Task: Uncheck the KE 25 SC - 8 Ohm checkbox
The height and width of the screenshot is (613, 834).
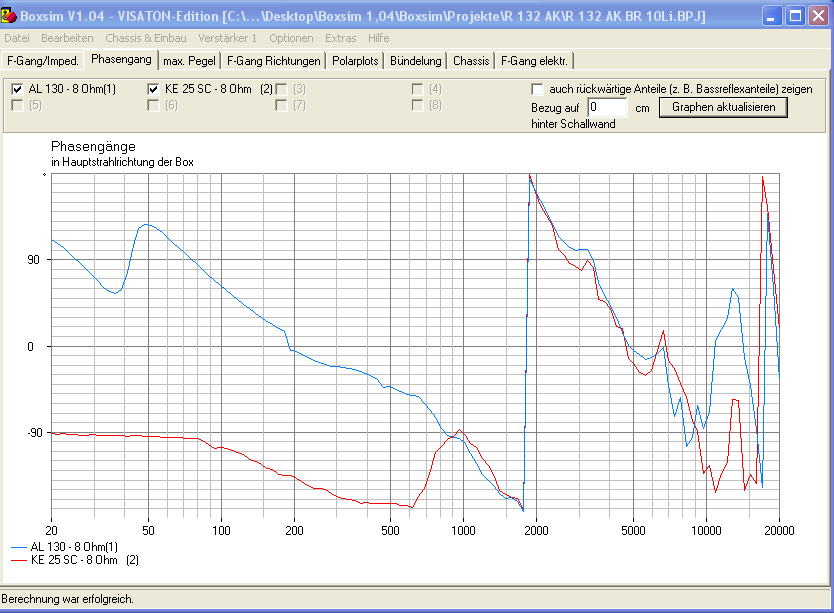Action: tap(153, 89)
